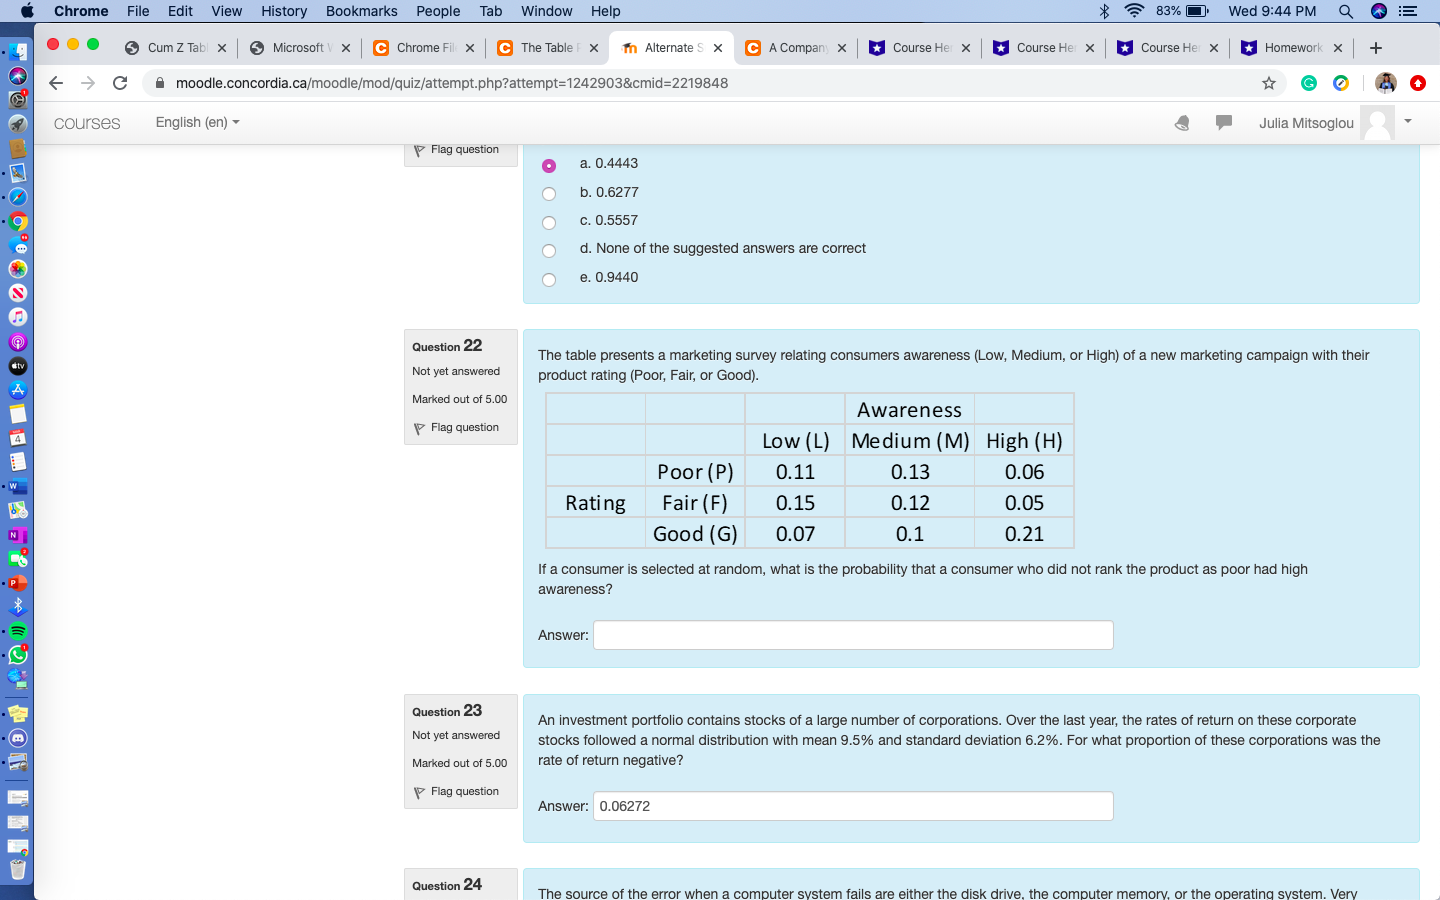Click the browser forward arrow
Screen dimensions: 1440x900
click(x=88, y=83)
